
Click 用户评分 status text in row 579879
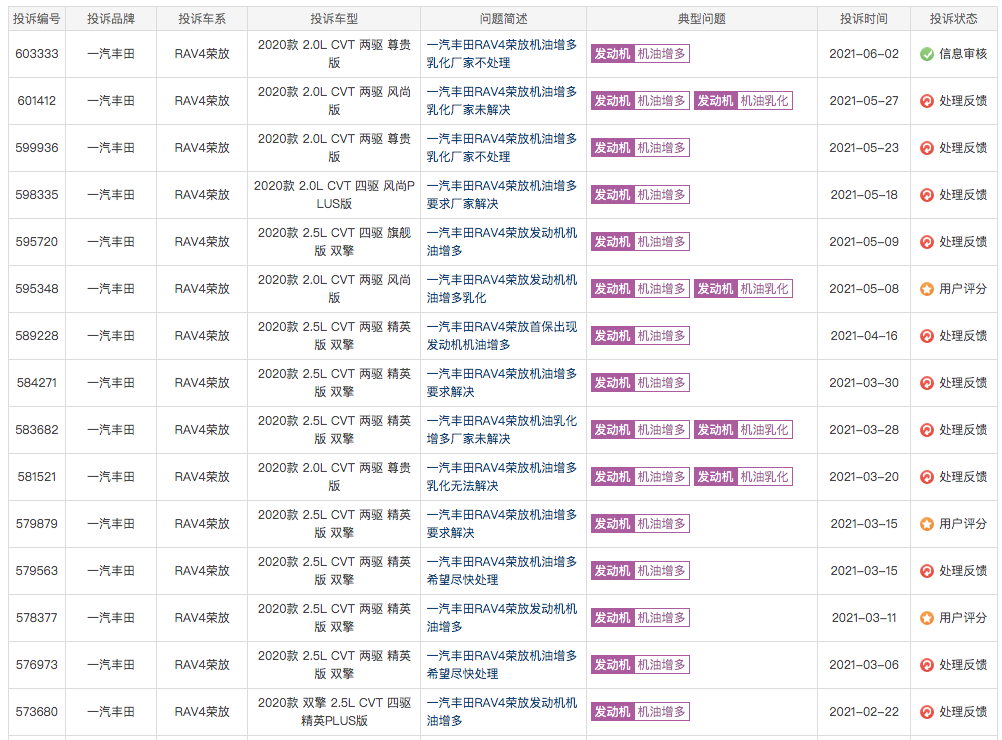click(x=963, y=524)
